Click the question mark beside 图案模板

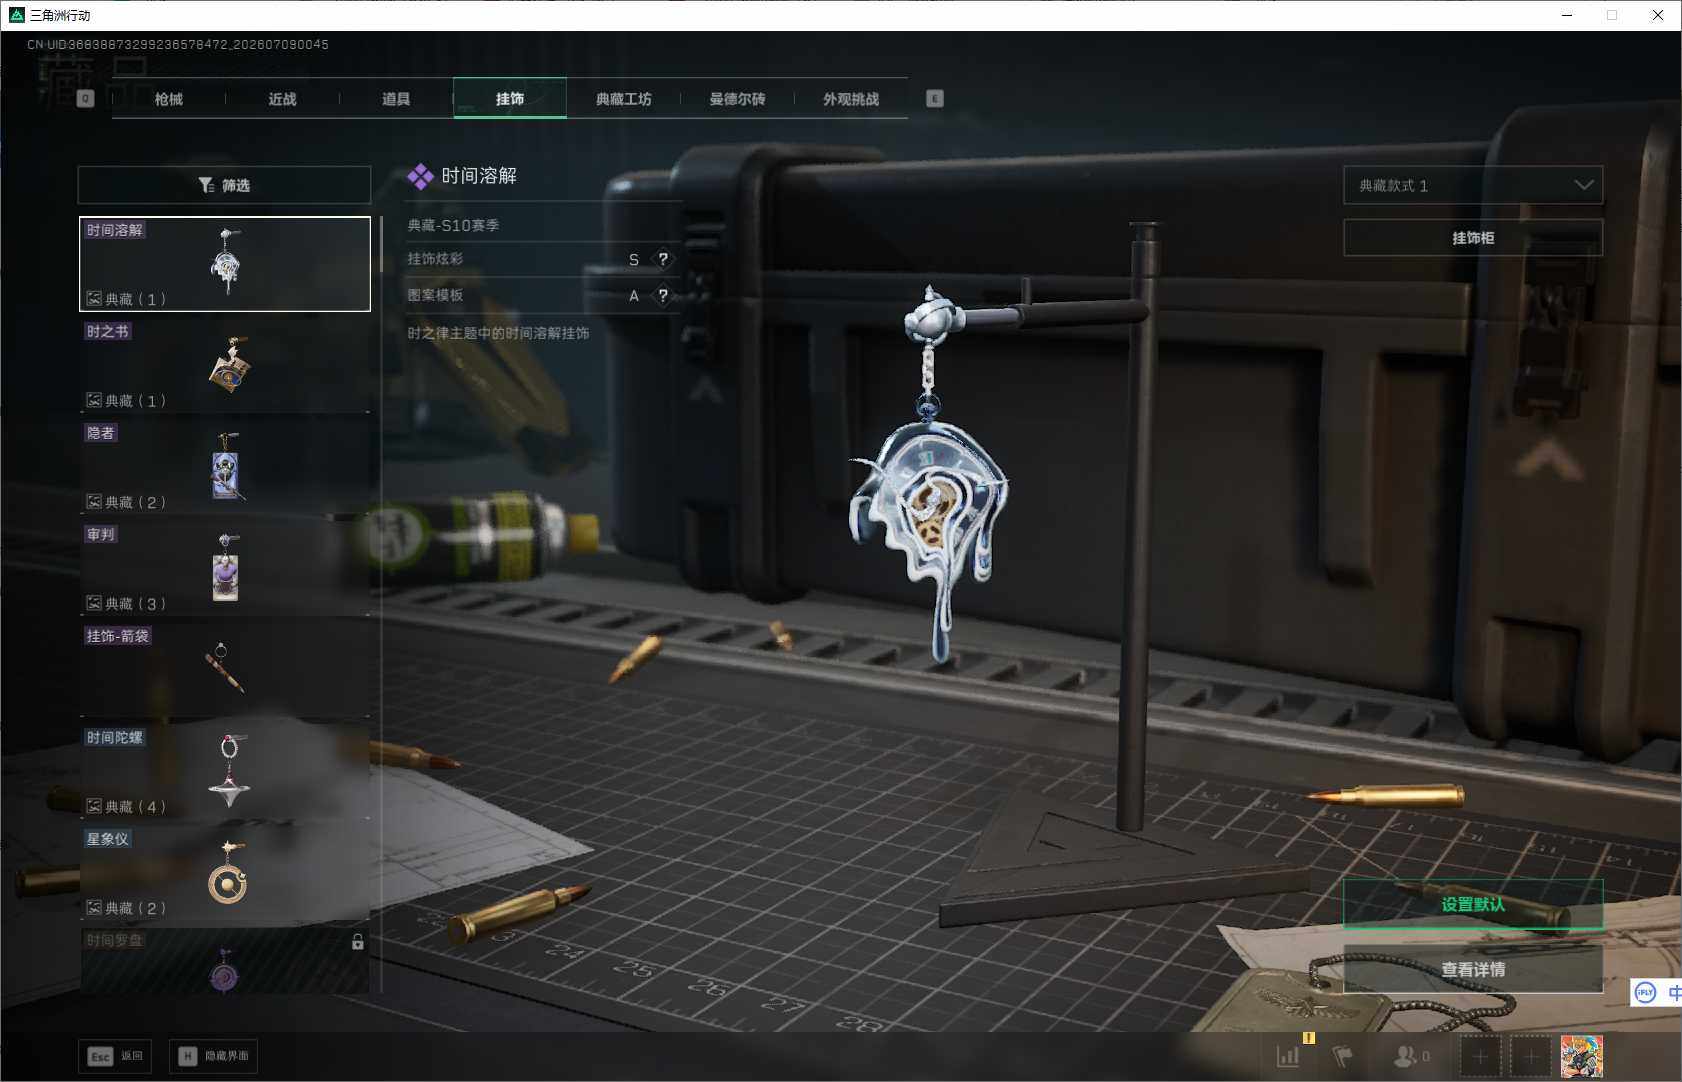tap(662, 295)
